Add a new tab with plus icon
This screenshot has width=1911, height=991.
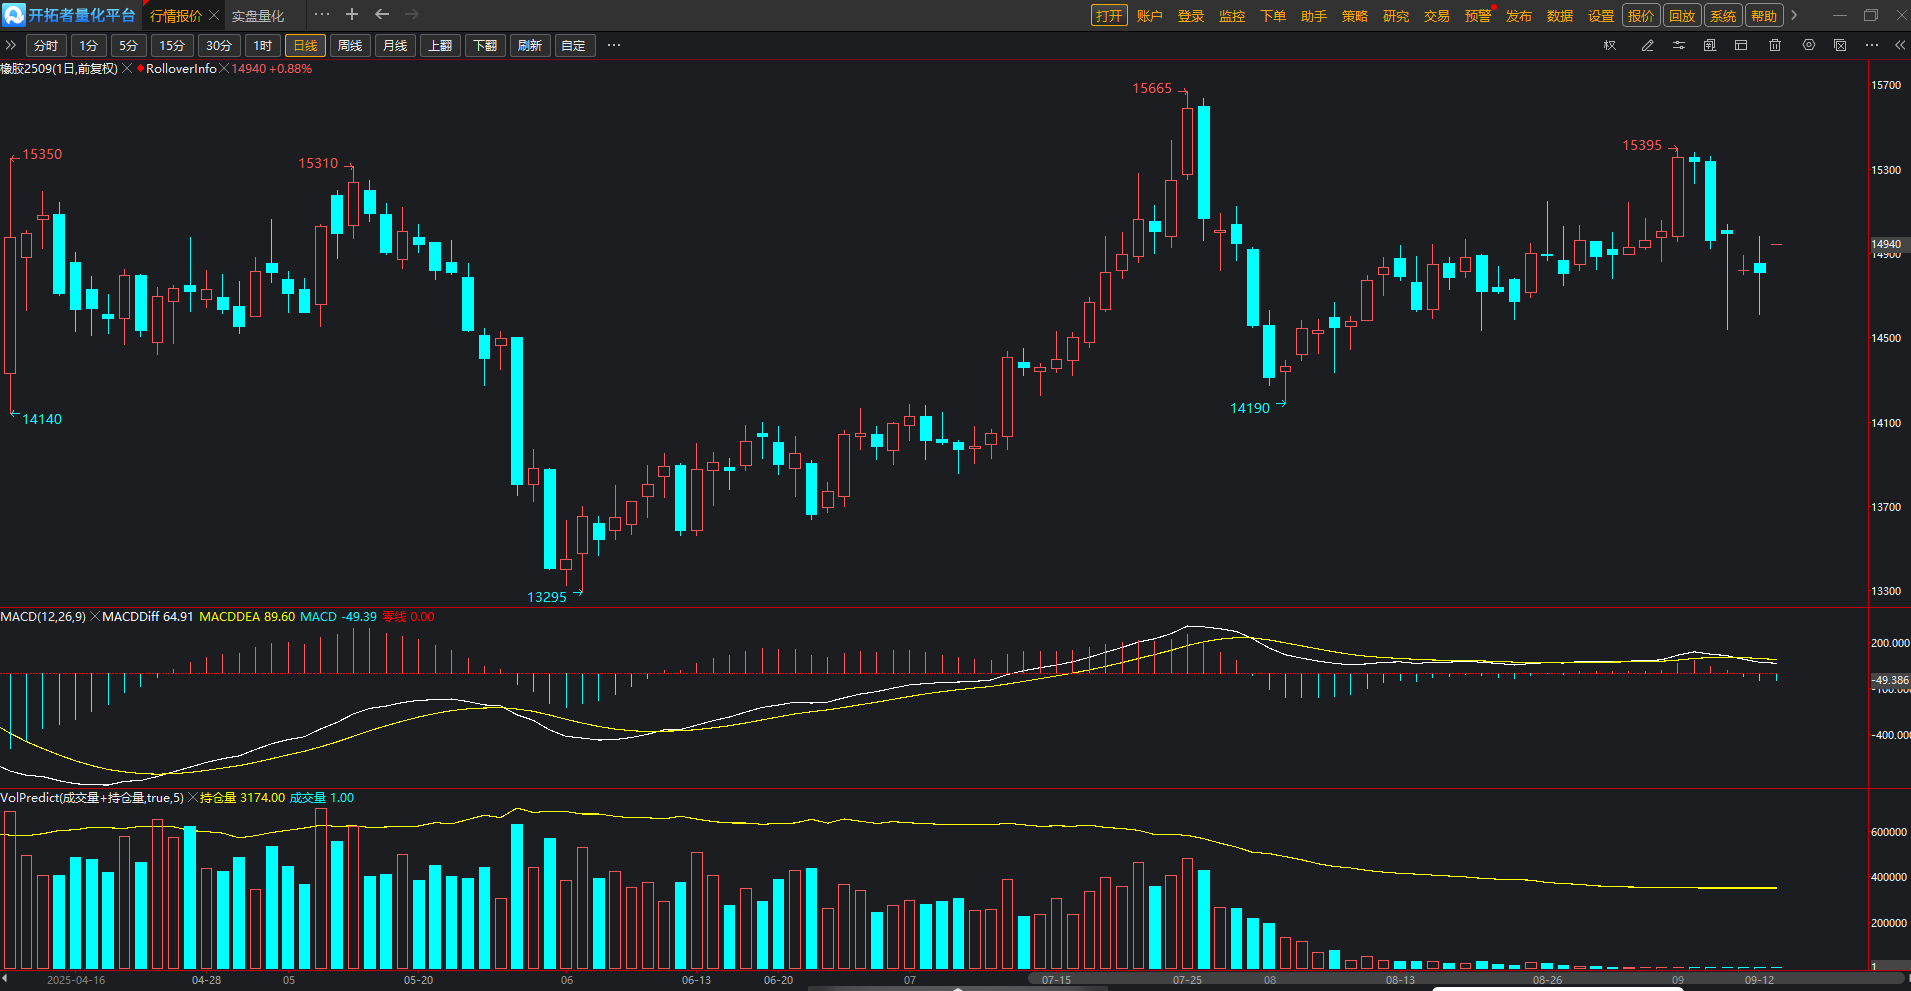[352, 15]
